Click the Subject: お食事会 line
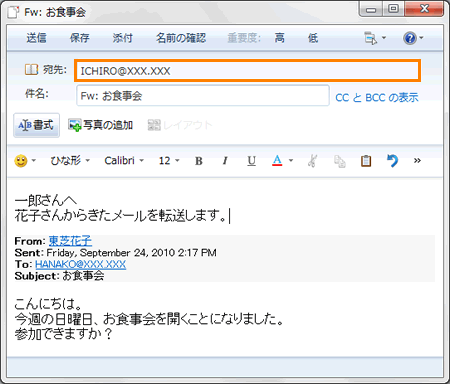Image resolution: width=450 pixels, height=384 pixels. 59,276
